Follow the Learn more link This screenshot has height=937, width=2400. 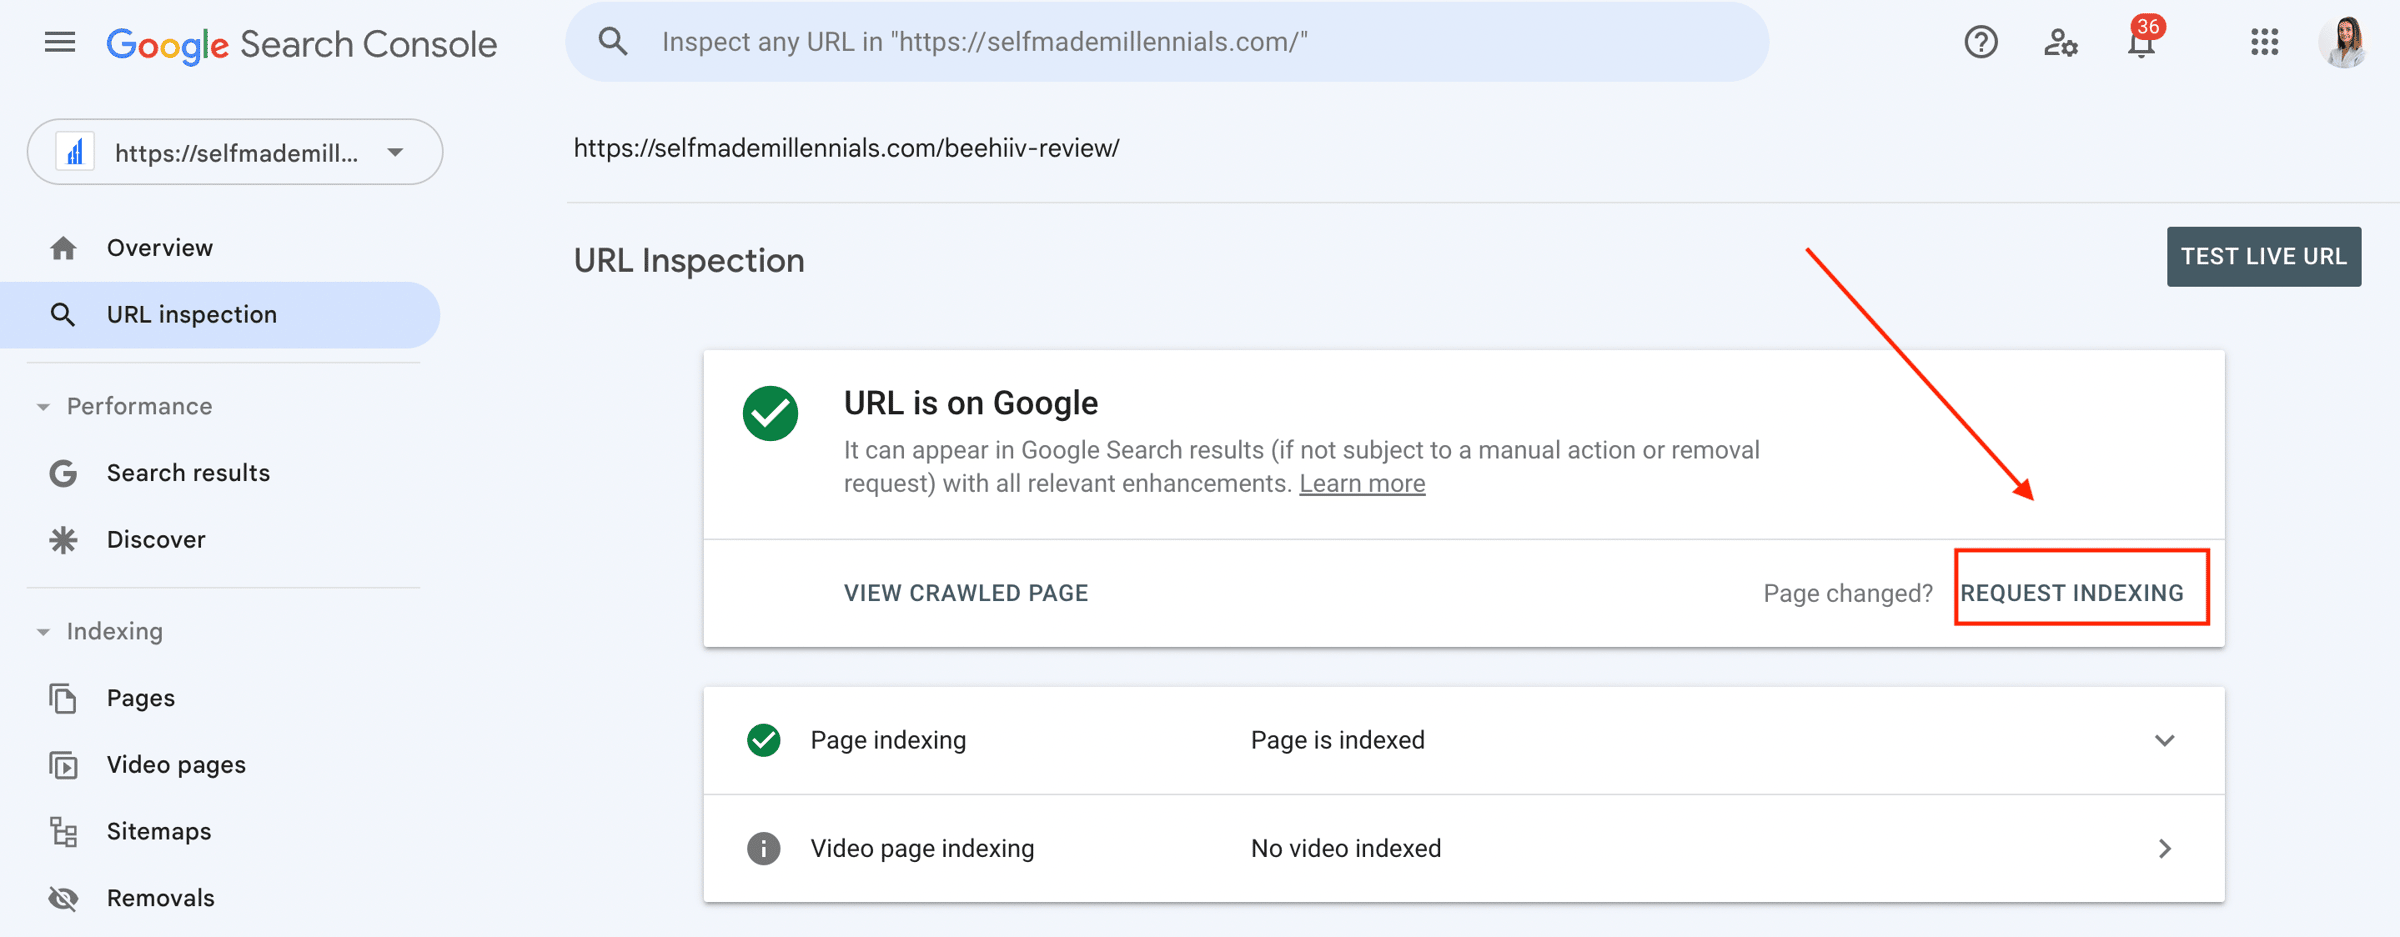click(x=1362, y=484)
